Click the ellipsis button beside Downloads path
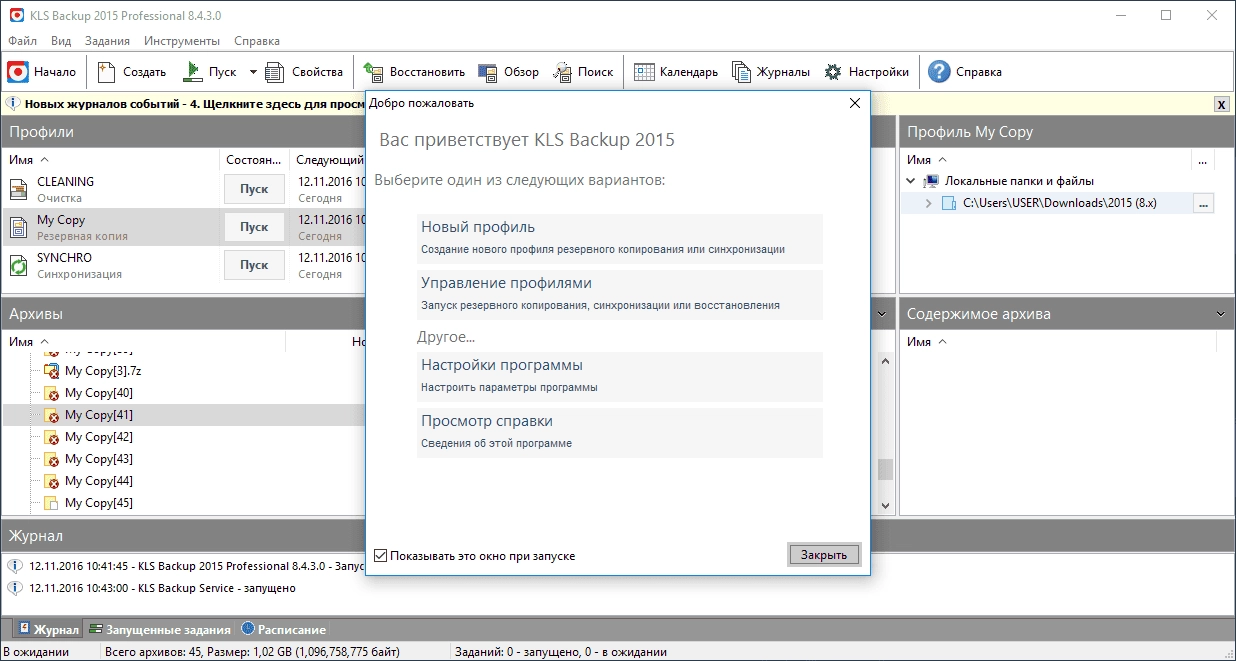 pyautogui.click(x=1204, y=203)
